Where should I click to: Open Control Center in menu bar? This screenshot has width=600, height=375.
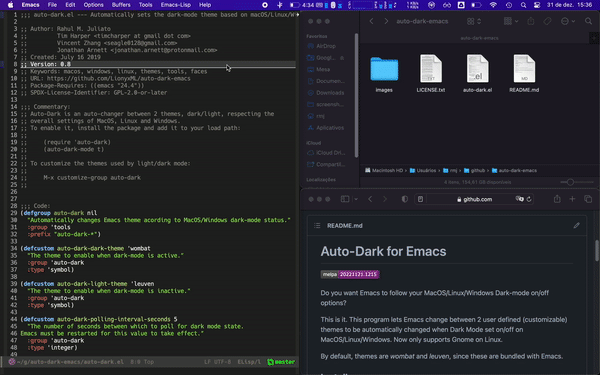coord(537,5)
